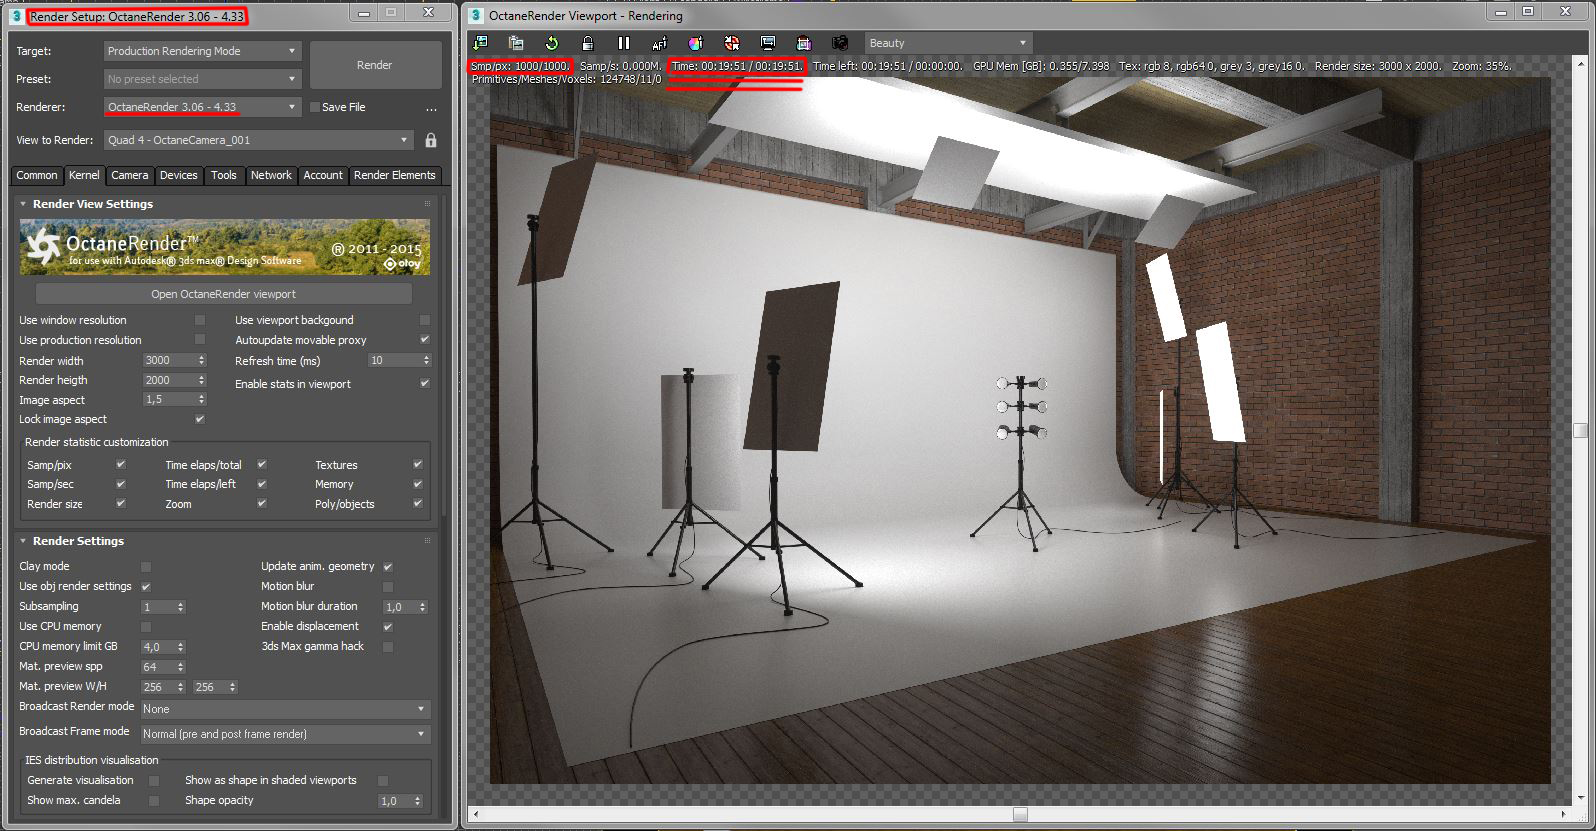The width and height of the screenshot is (1596, 831).
Task: Switch to the Tools tab
Action: tap(223, 175)
